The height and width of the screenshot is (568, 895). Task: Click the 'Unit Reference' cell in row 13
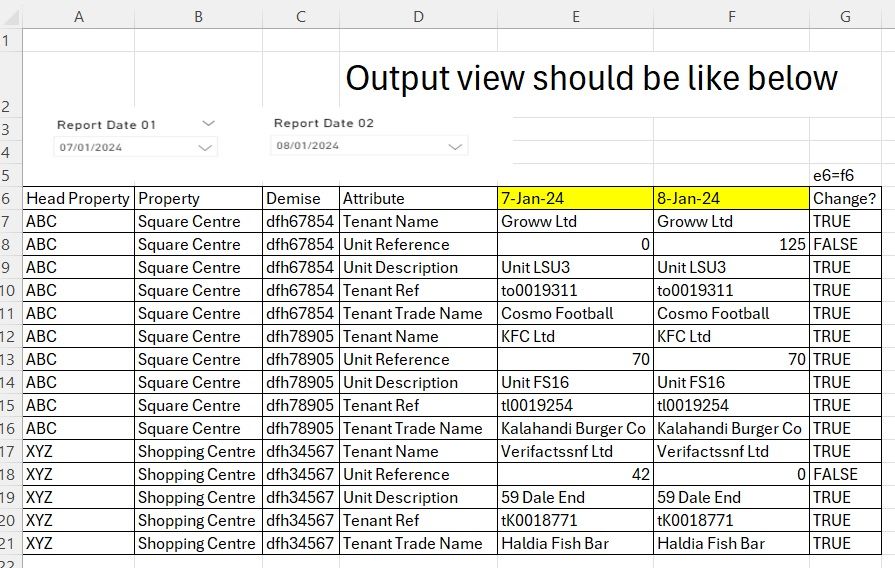point(418,360)
